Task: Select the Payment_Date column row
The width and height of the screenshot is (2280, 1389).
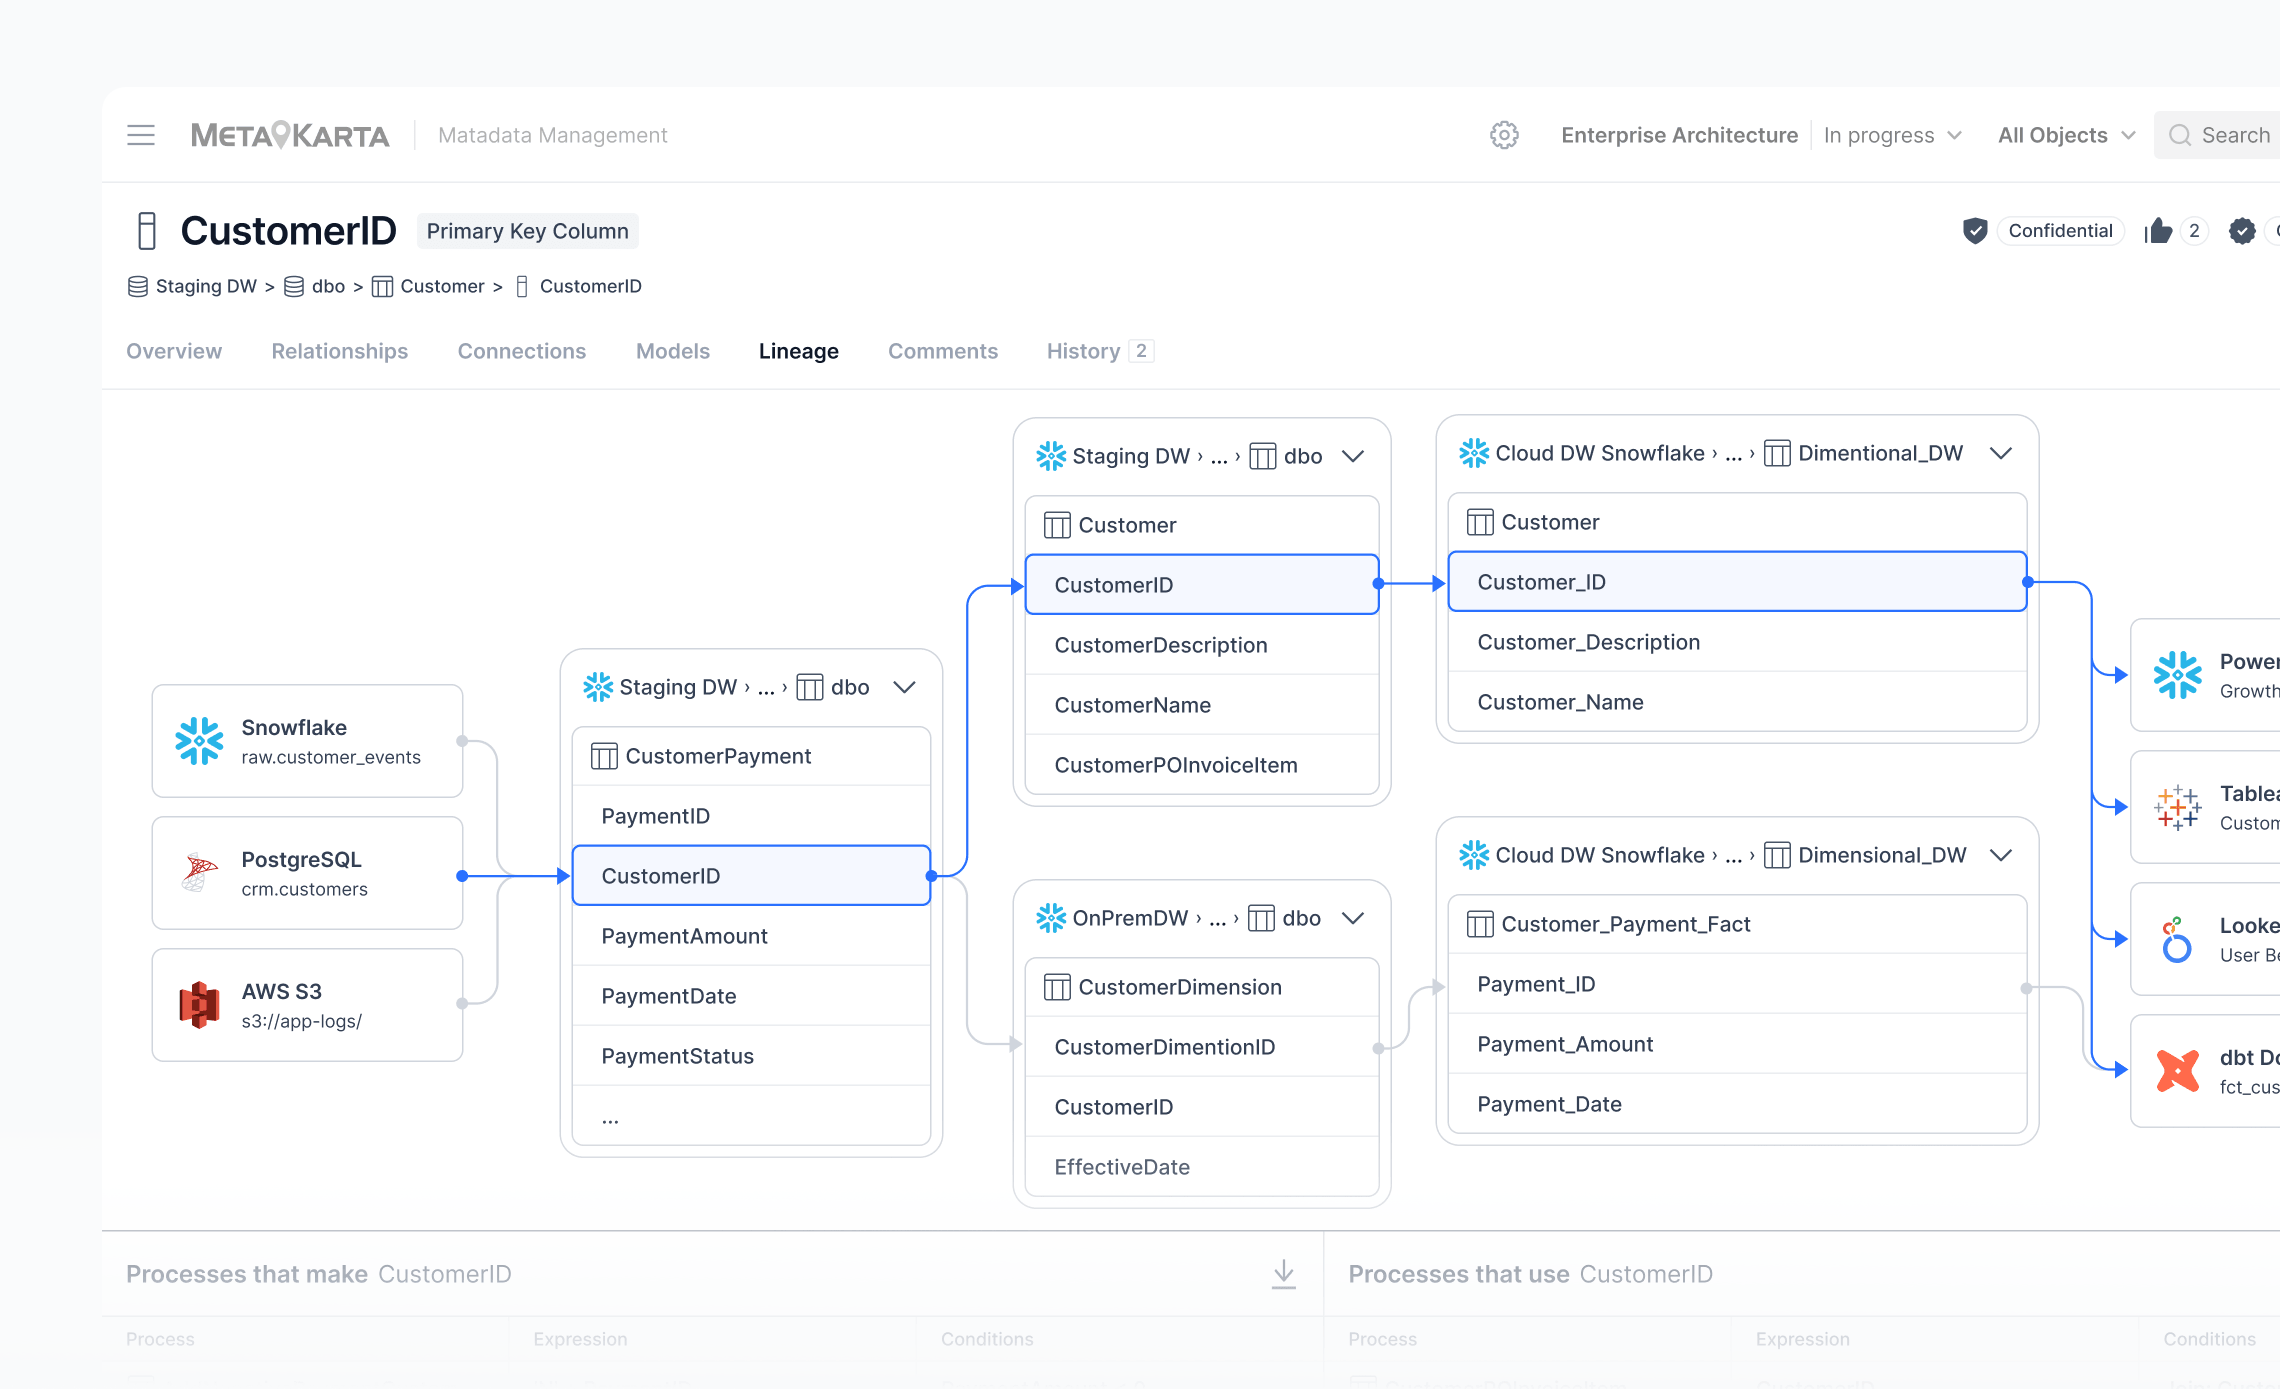Action: click(1737, 1104)
